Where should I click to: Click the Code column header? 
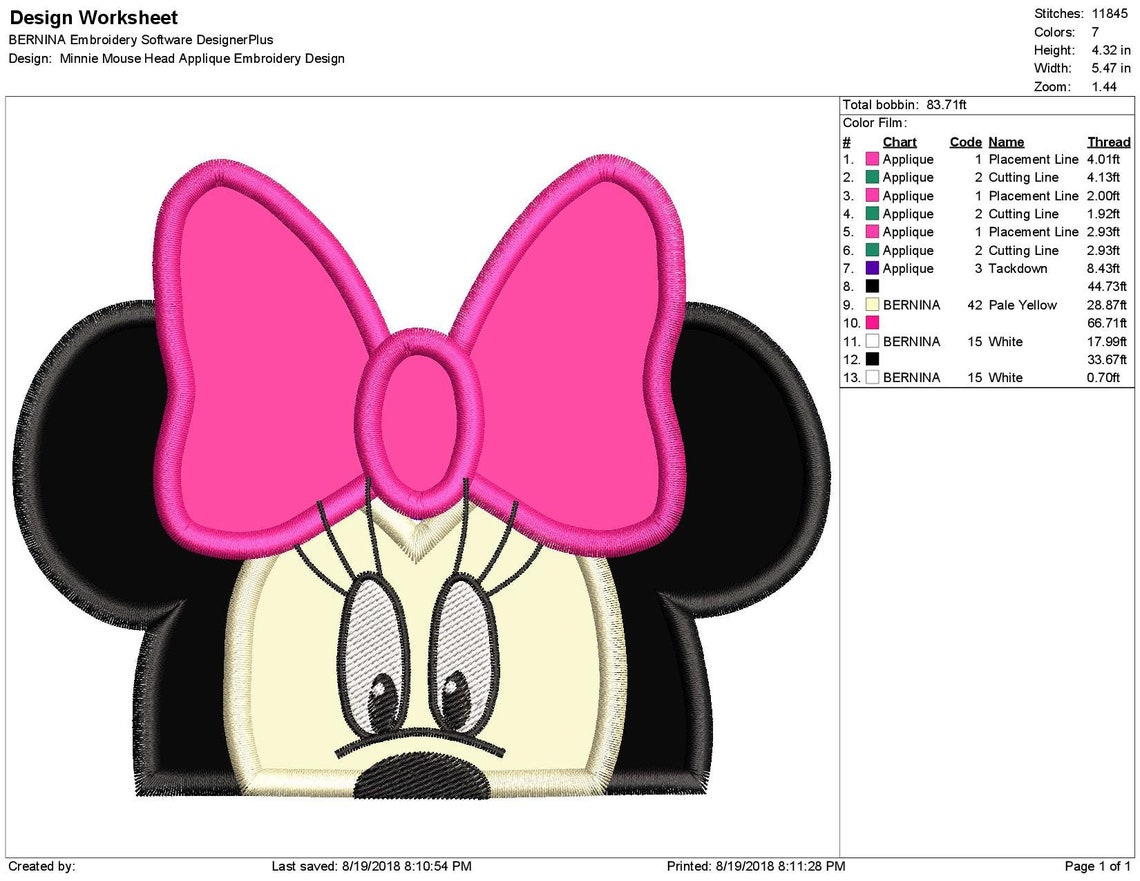965,141
